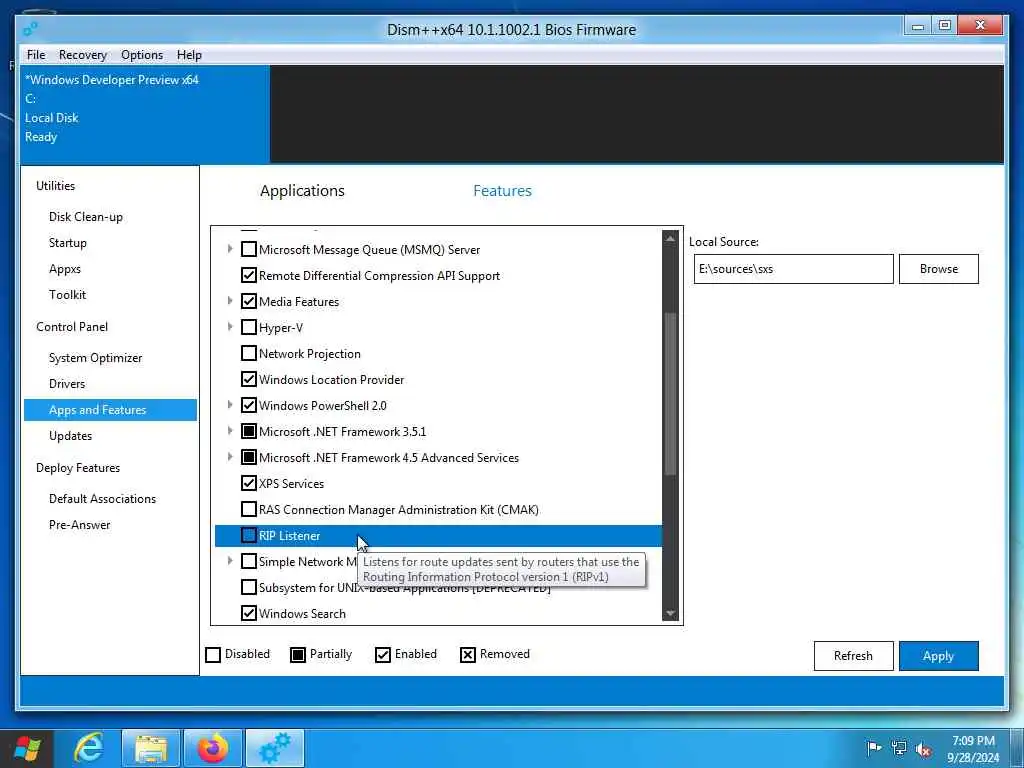Click the XPS Services feature label
The width and height of the screenshot is (1024, 768).
(x=291, y=483)
